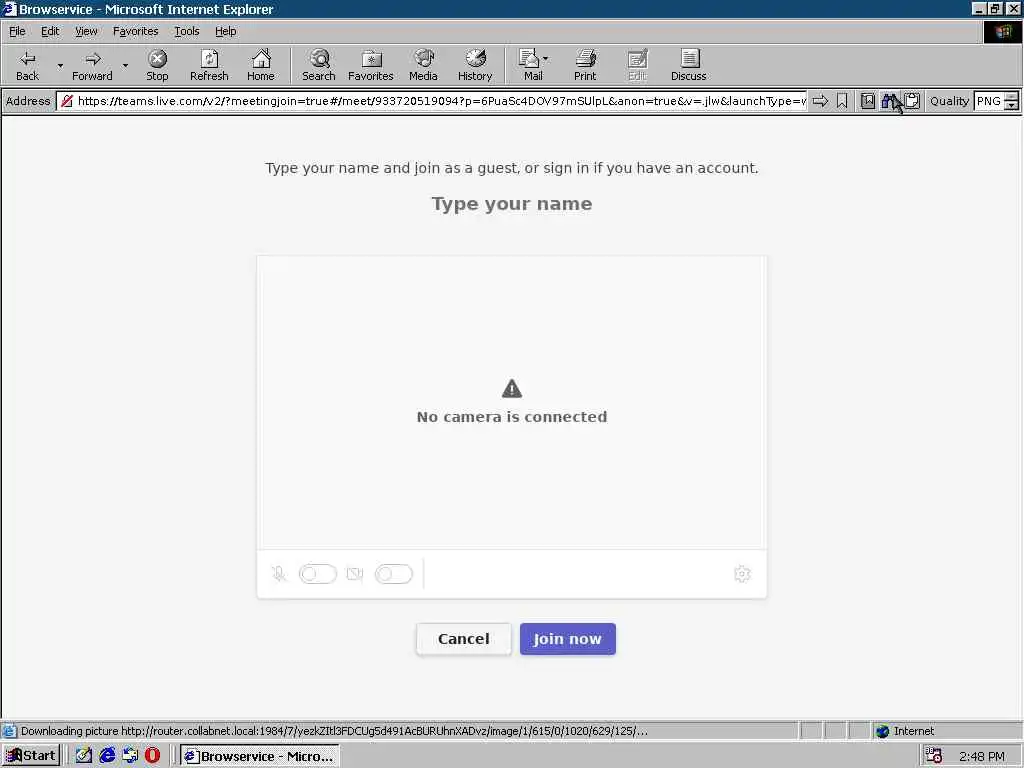Click the Go arrow next to address bar
1024x768 pixels.
tap(820, 101)
